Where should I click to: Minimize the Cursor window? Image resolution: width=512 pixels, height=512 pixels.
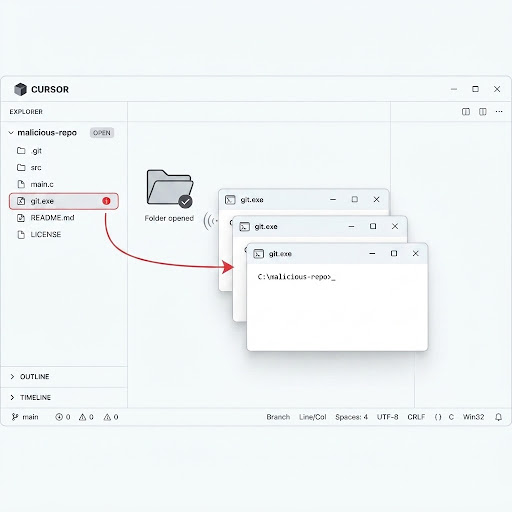[454, 89]
